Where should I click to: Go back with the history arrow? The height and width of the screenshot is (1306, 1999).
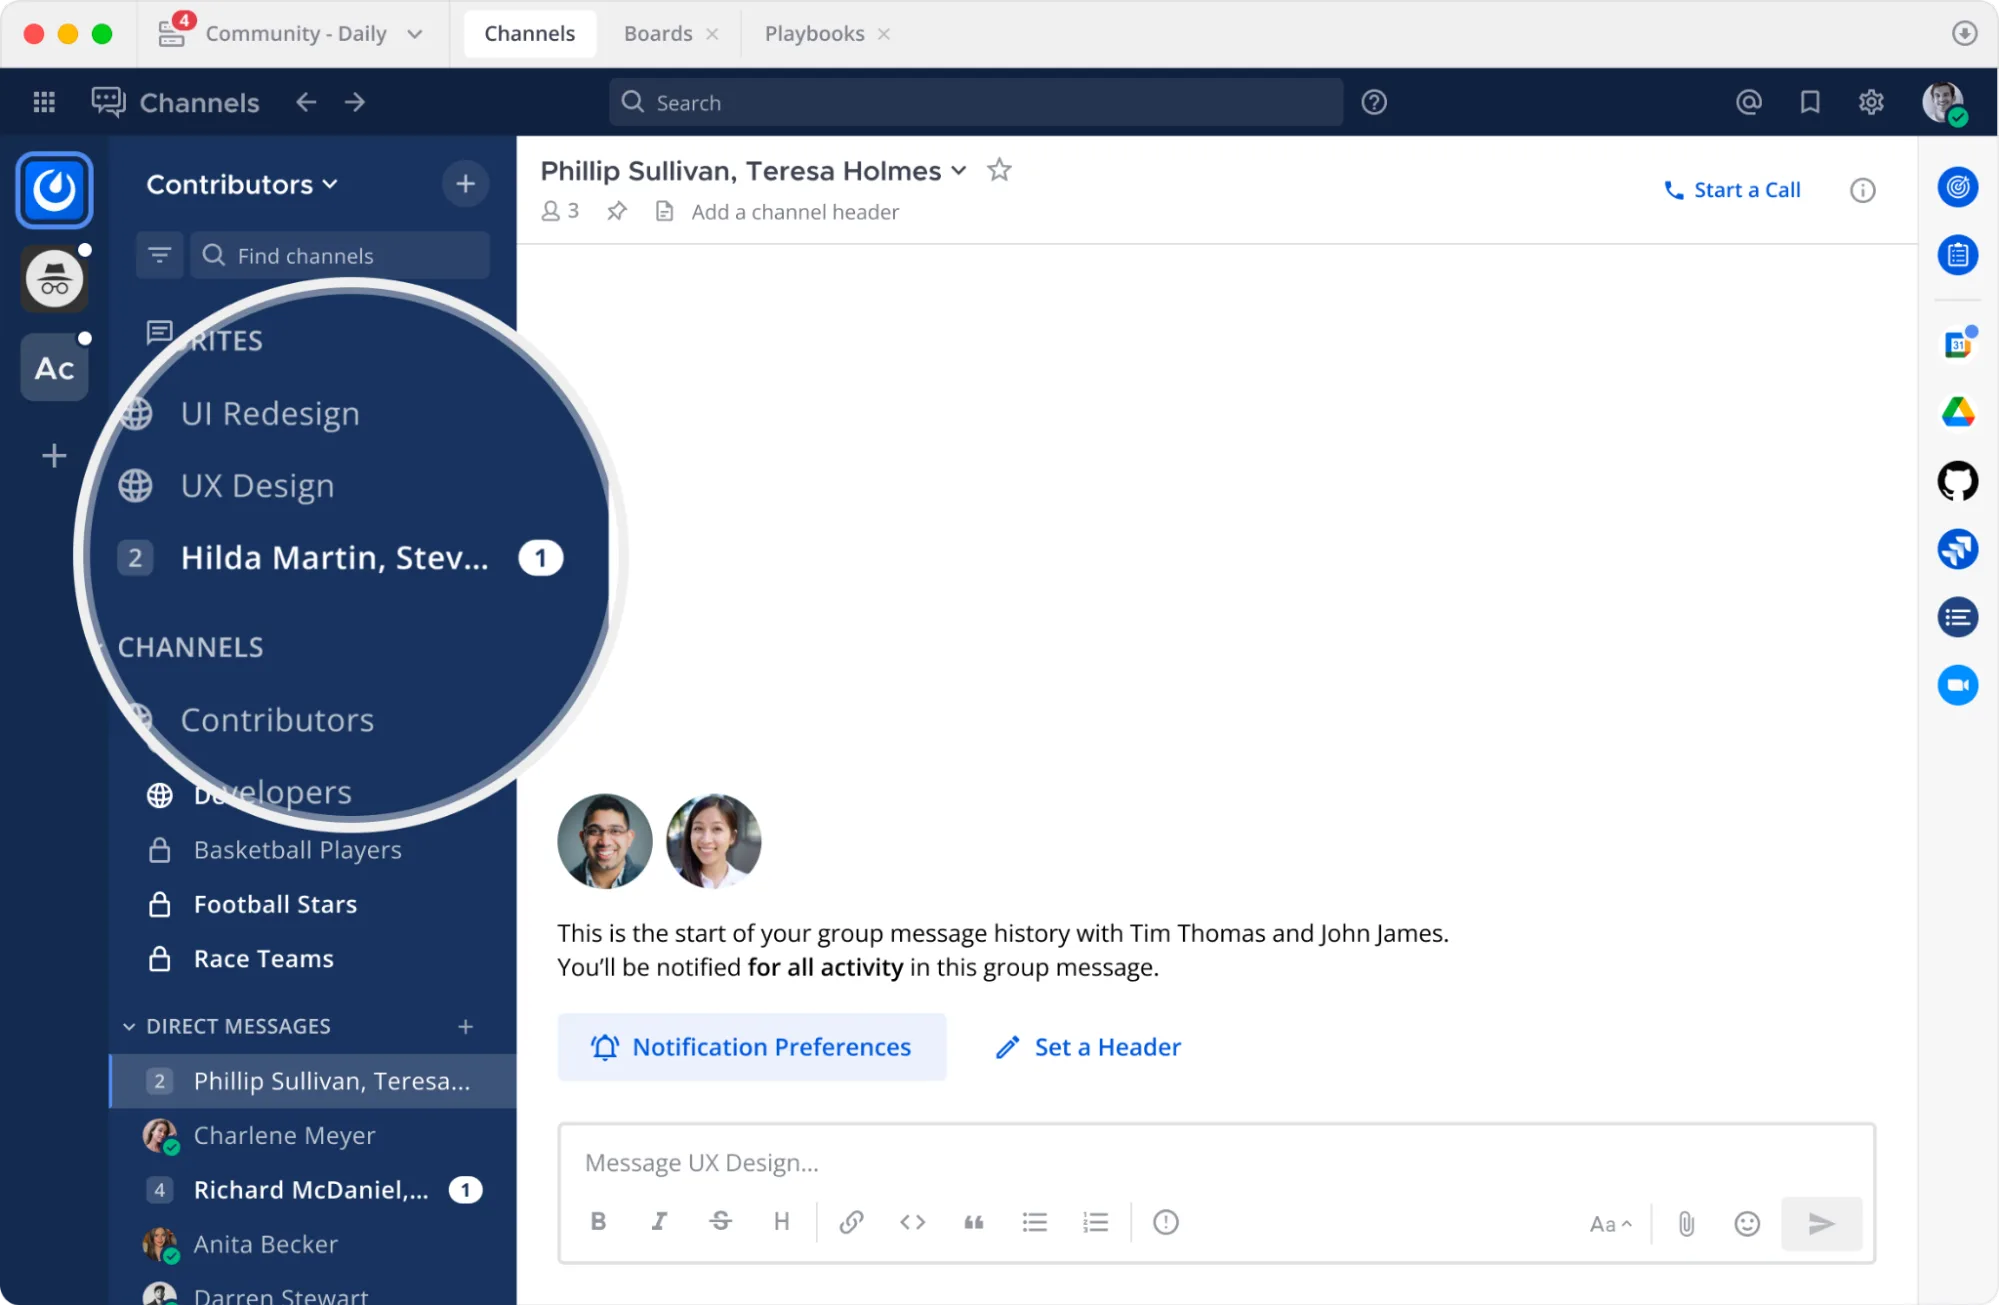coord(306,102)
